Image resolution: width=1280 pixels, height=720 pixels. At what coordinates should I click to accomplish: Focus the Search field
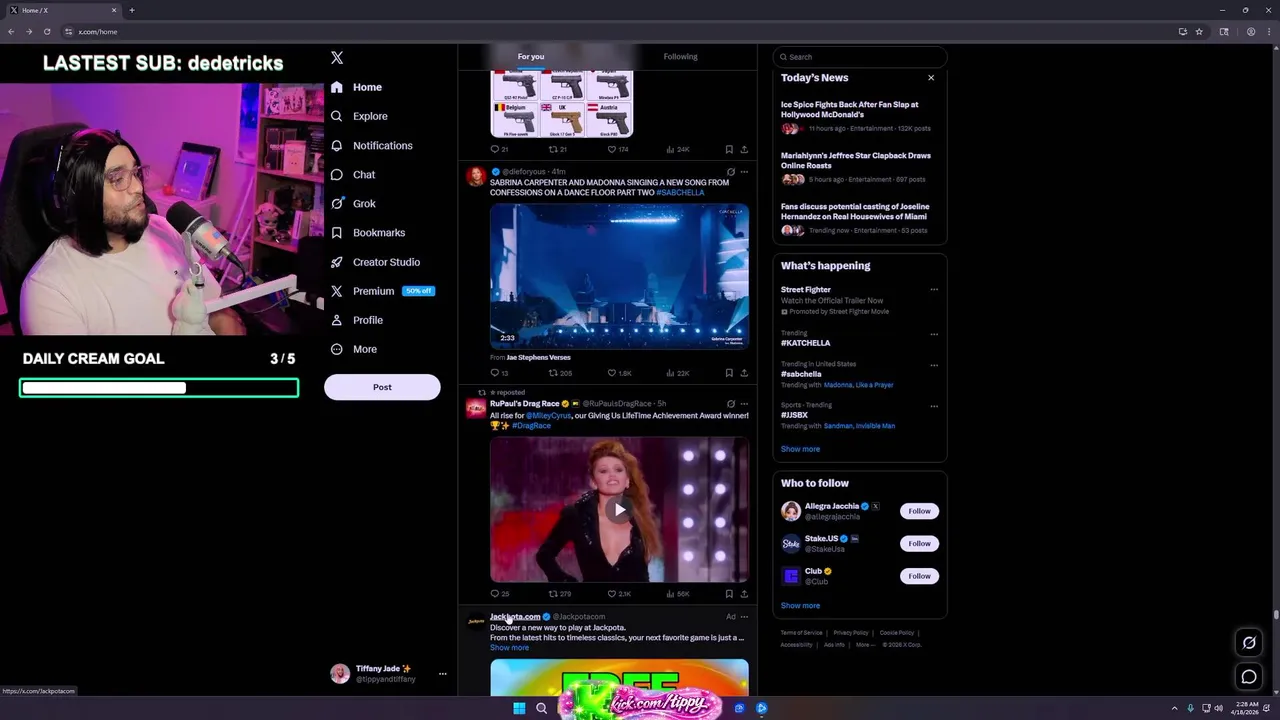[x=860, y=57]
